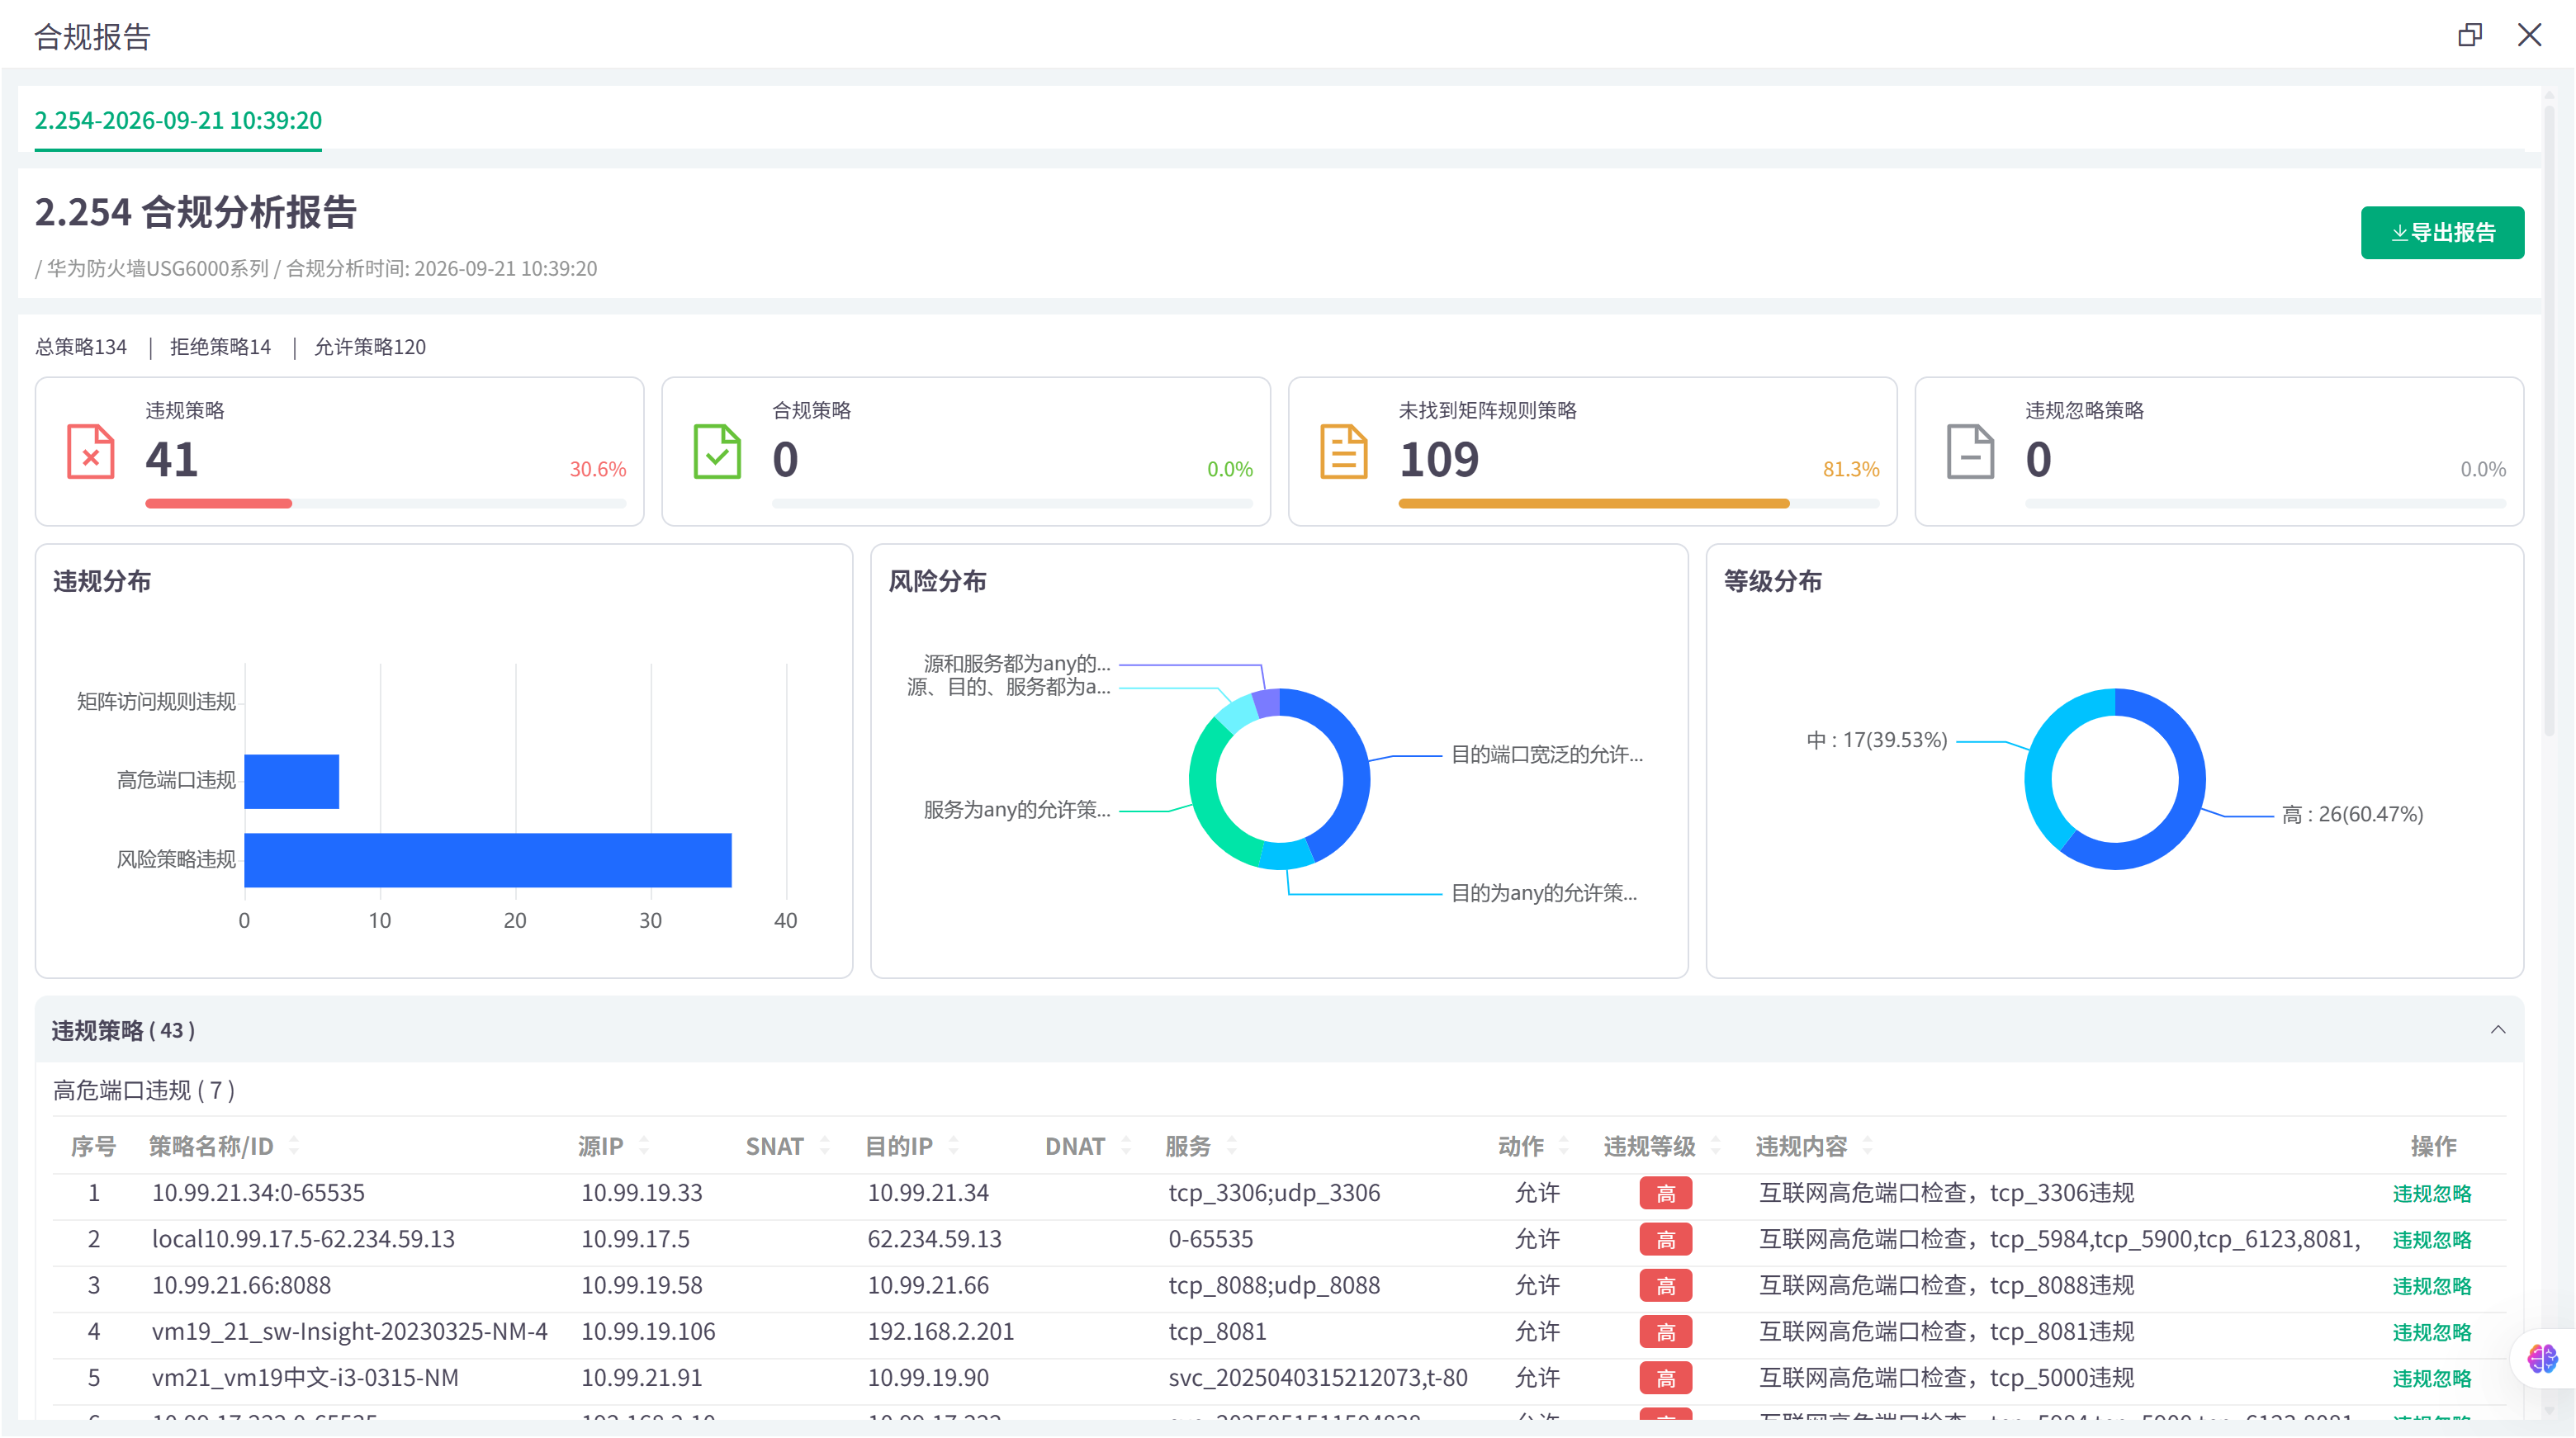Click 违规忽略 for row 10.99.21.66:8088
The width and height of the screenshot is (2576, 1438).
coord(2431,1286)
